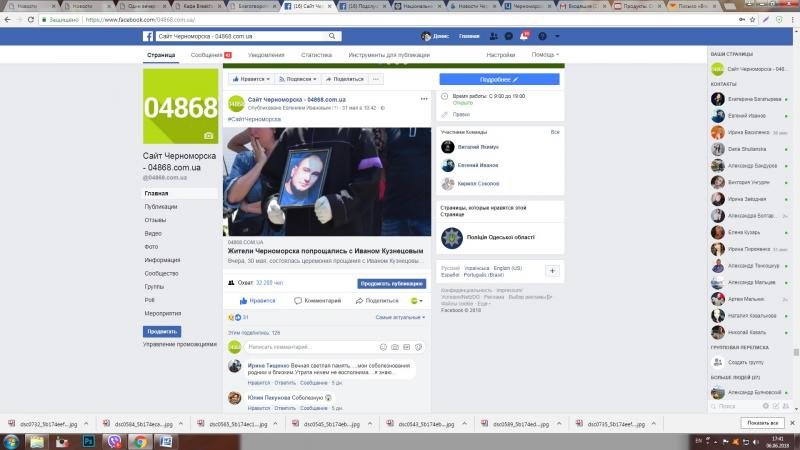This screenshot has height=450, width=800.
Task: Click the Главная link in the header
Action: coord(469,36)
